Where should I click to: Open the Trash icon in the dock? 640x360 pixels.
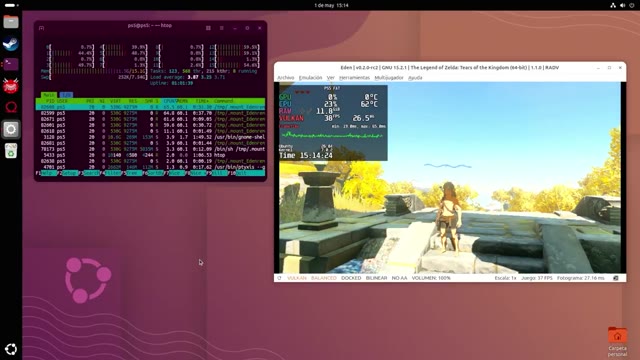(11, 151)
